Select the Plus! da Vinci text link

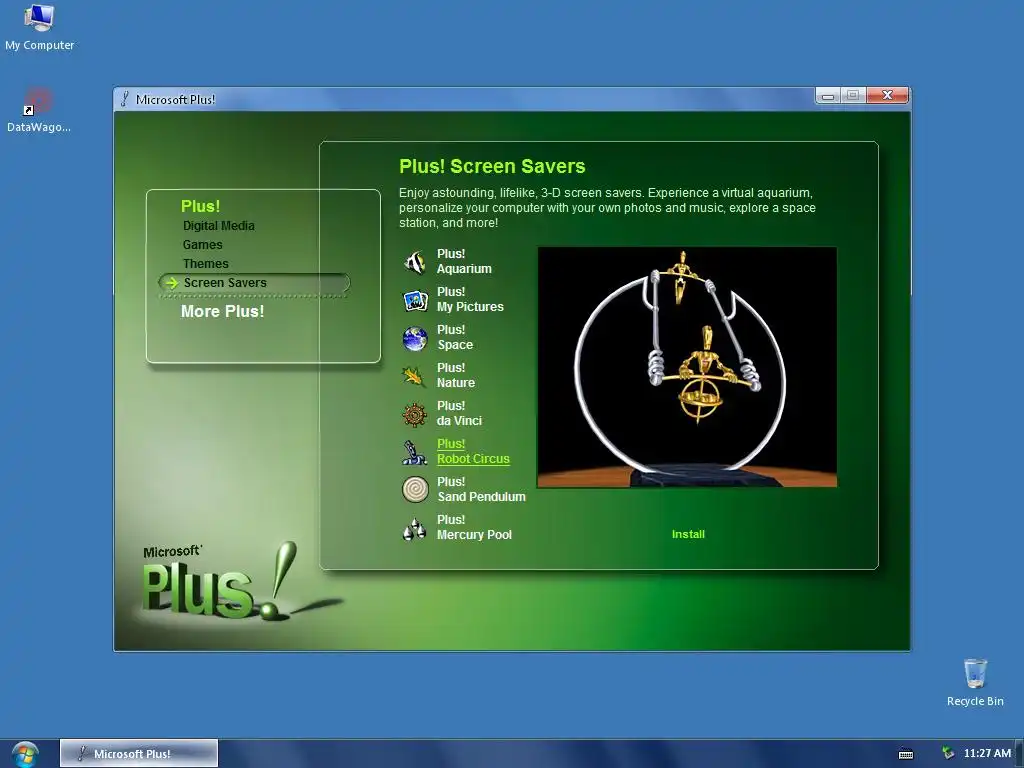[459, 413]
